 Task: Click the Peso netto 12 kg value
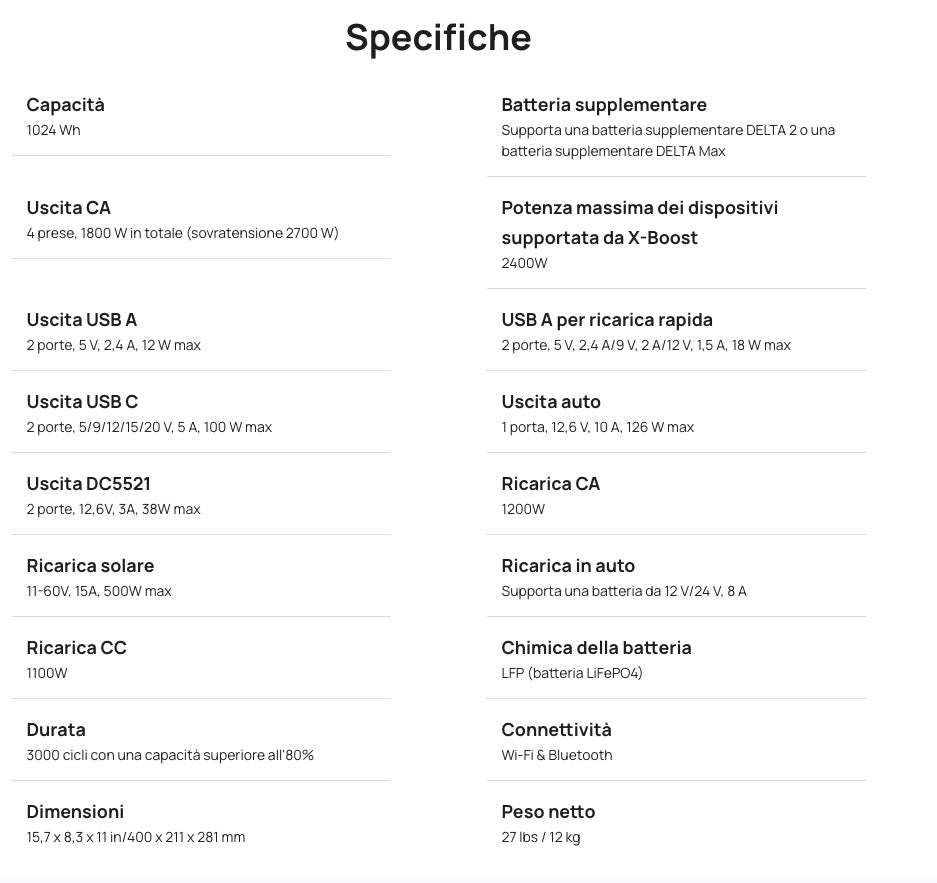541,838
